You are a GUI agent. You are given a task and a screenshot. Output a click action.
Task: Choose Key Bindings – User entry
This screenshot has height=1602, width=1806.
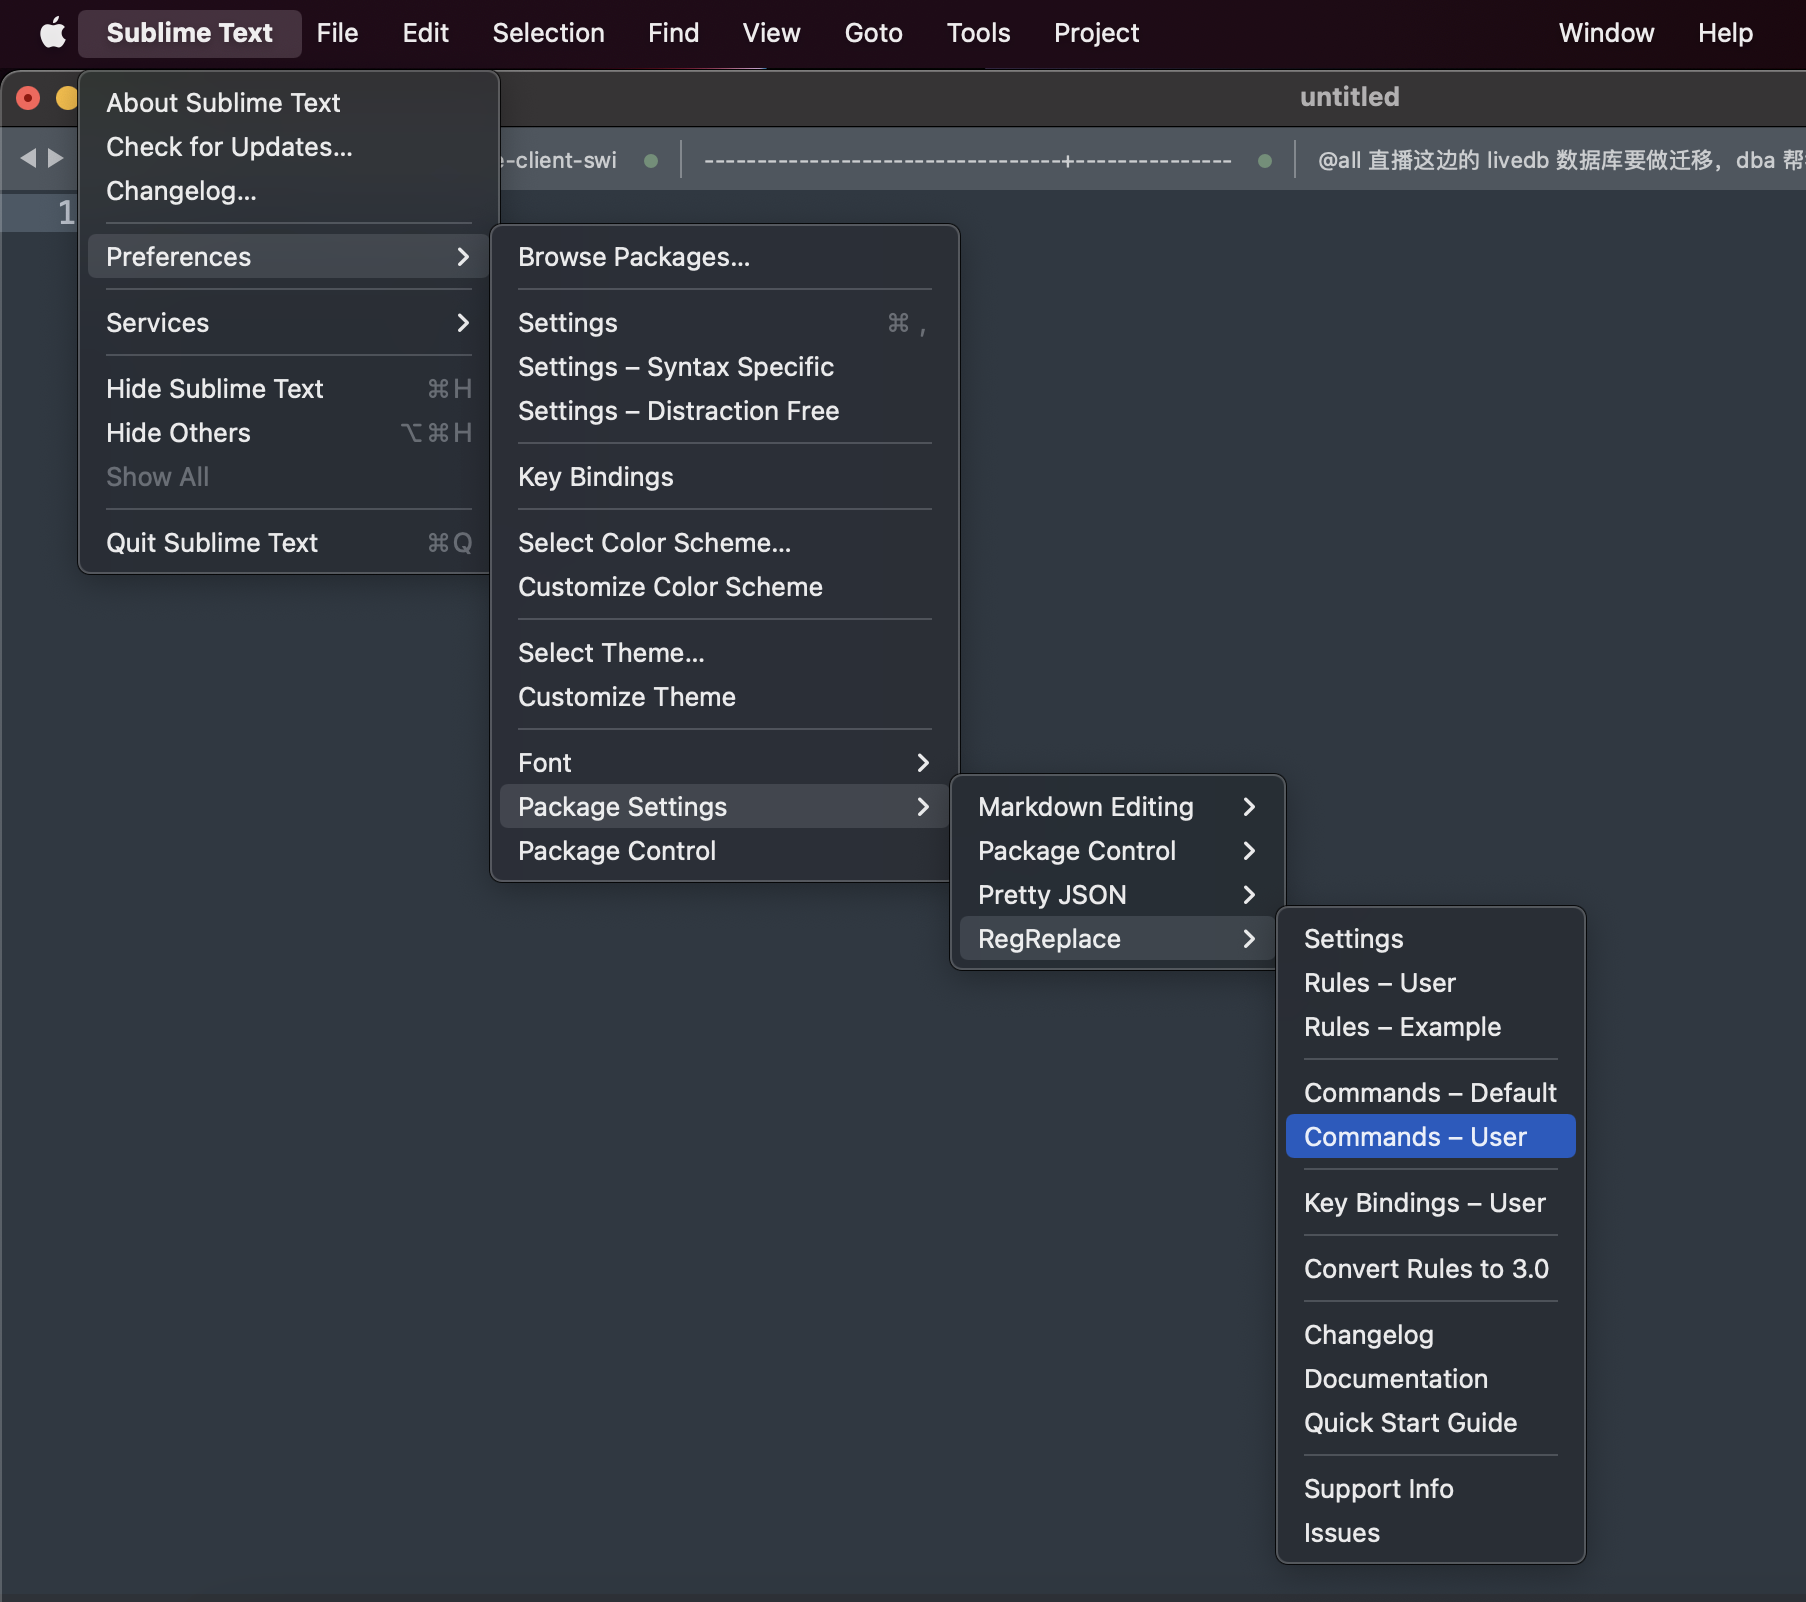coord(1424,1203)
